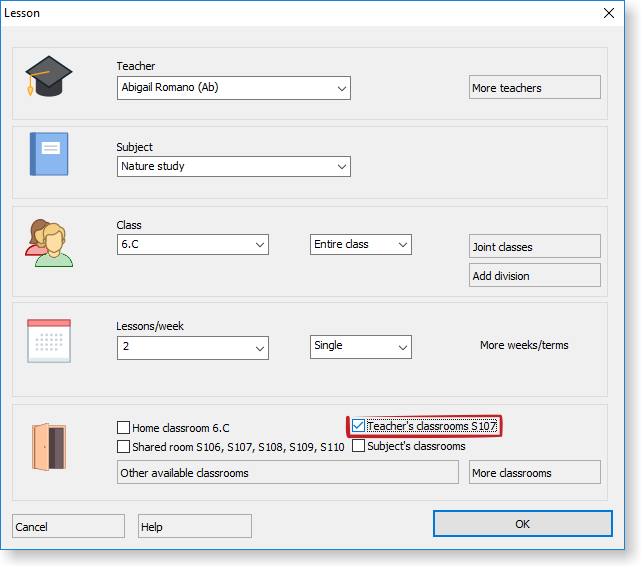Click the class students icon

pos(48,242)
